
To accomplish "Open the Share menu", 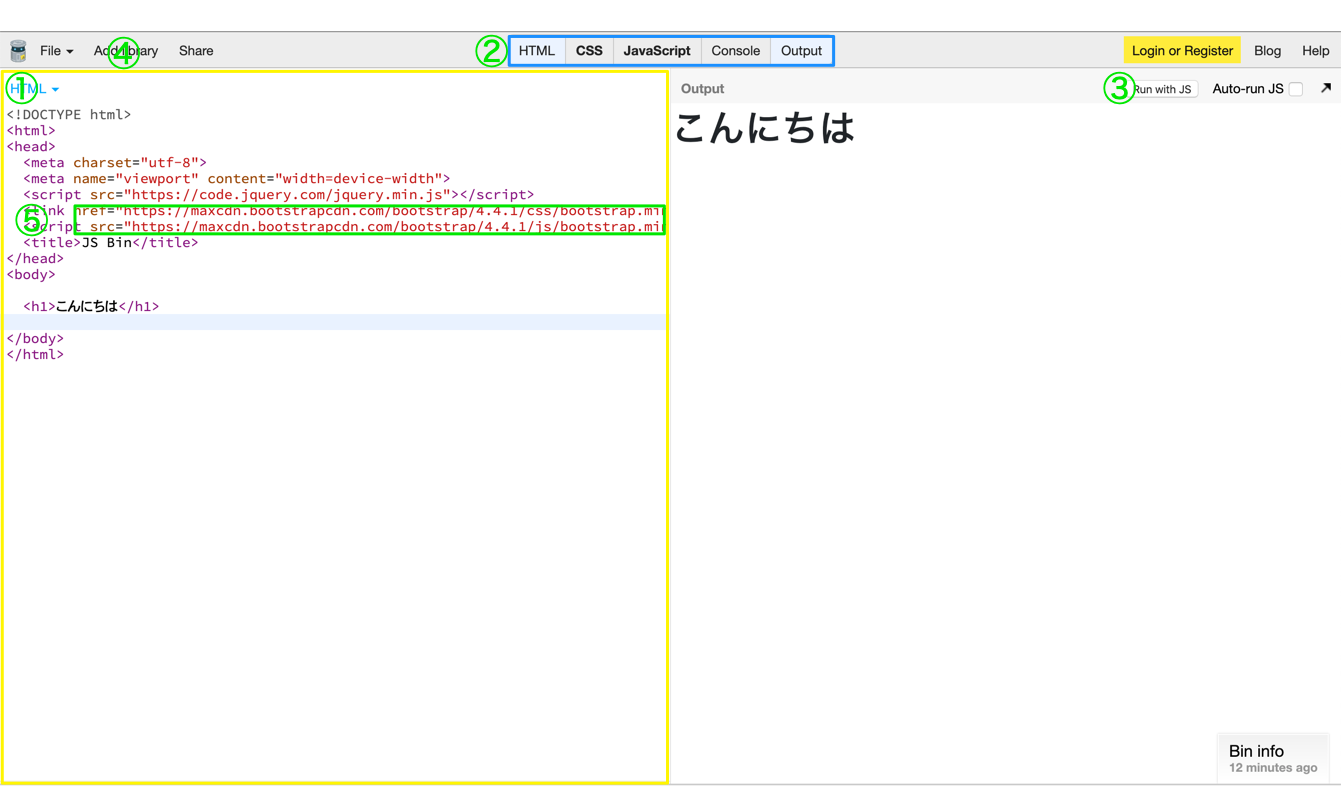I will click(x=195, y=50).
